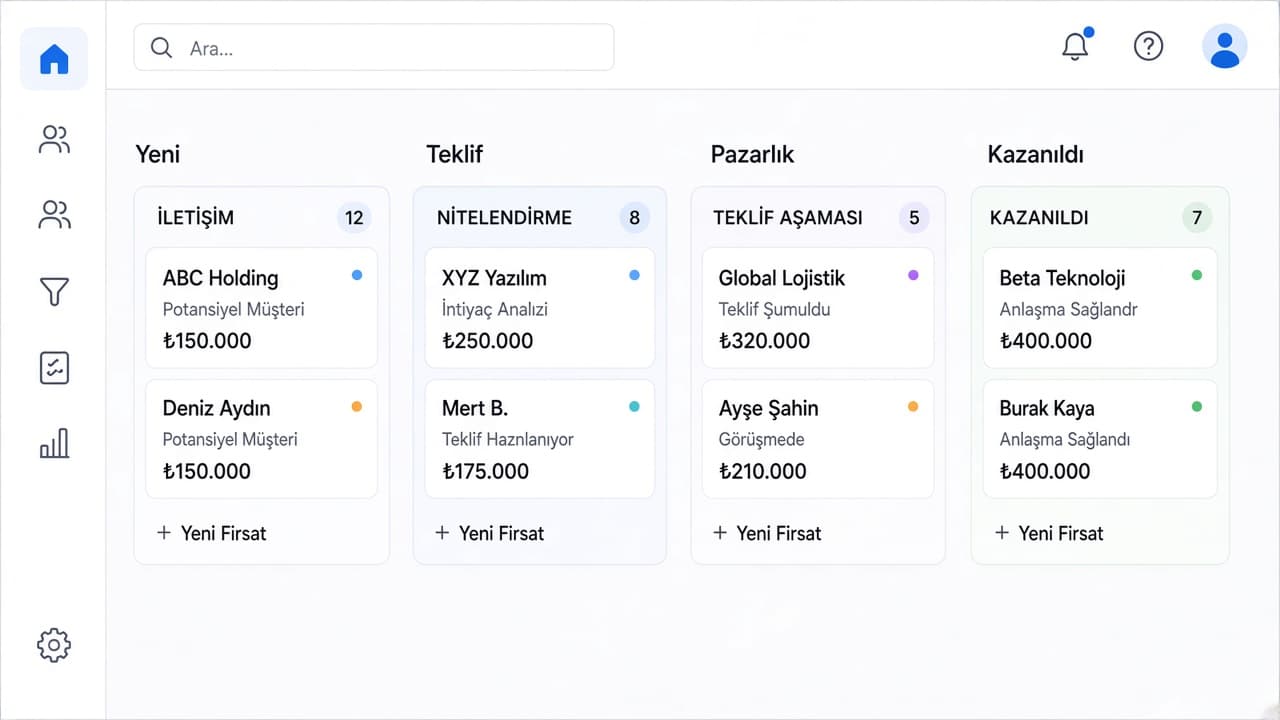Click the ₺210.000 amount on Ayşe Şahin
Image resolution: width=1280 pixels, height=720 pixels.
click(762, 471)
